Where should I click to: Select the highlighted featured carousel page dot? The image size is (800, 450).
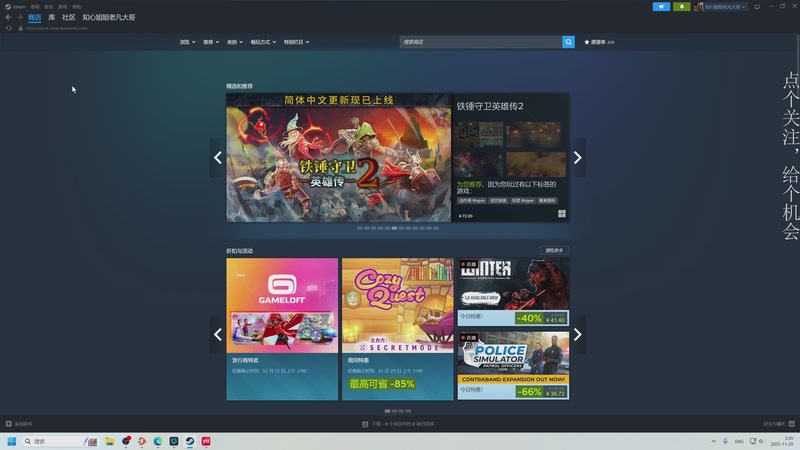(394, 228)
